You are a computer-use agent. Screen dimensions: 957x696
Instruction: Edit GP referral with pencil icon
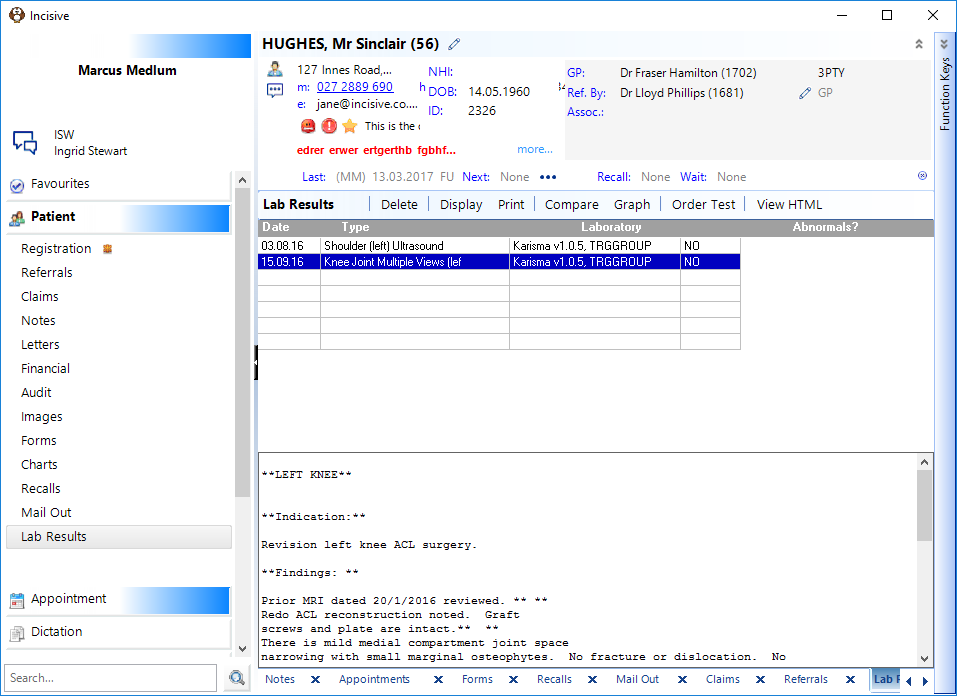coord(805,93)
